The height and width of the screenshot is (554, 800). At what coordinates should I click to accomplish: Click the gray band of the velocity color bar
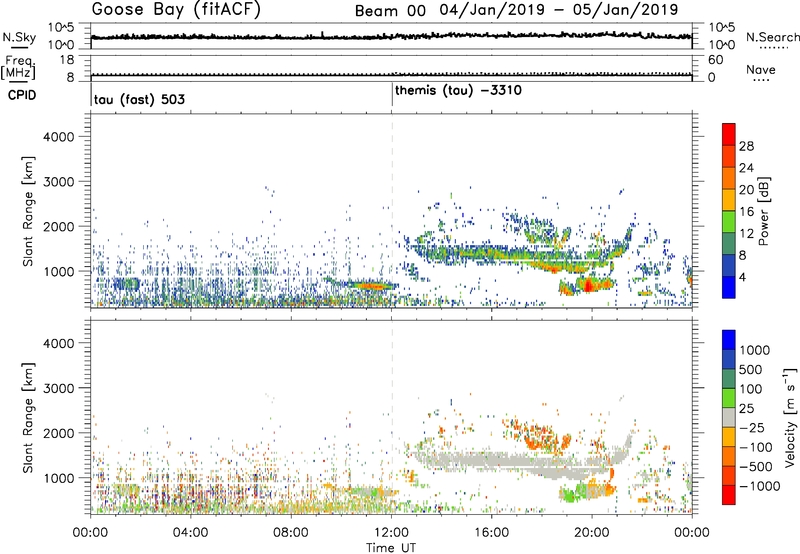729,418
